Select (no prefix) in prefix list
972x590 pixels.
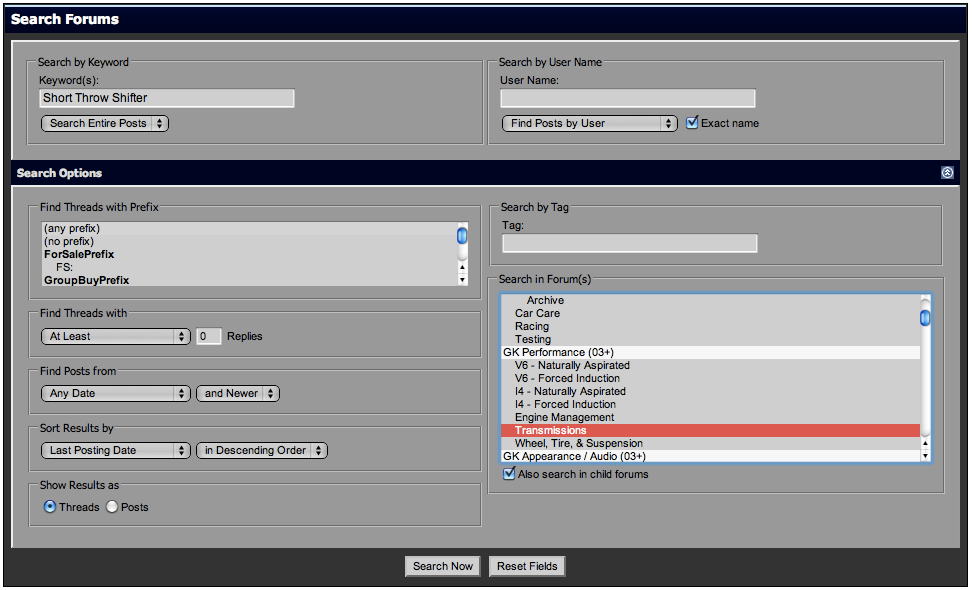click(249, 242)
